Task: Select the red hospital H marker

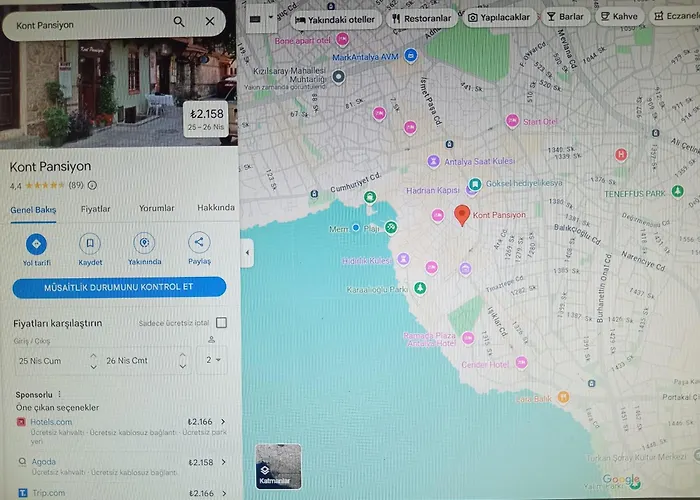Action: (621, 155)
